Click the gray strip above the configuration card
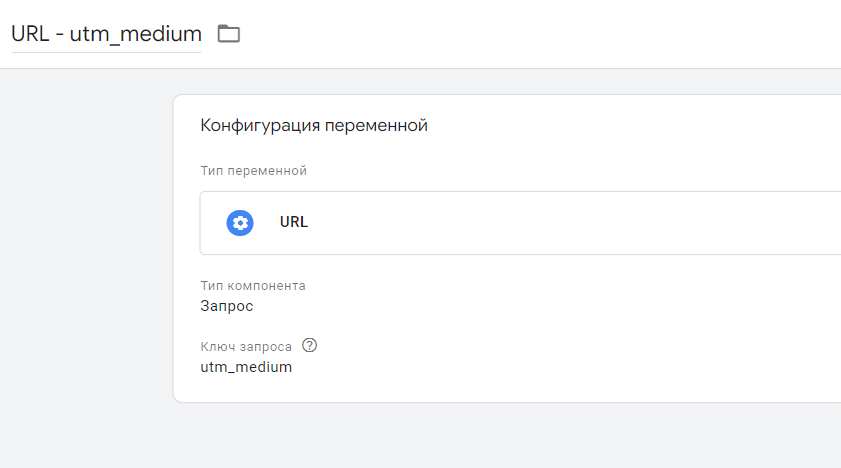Image resolution: width=841 pixels, height=468 pixels. (x=500, y=81)
